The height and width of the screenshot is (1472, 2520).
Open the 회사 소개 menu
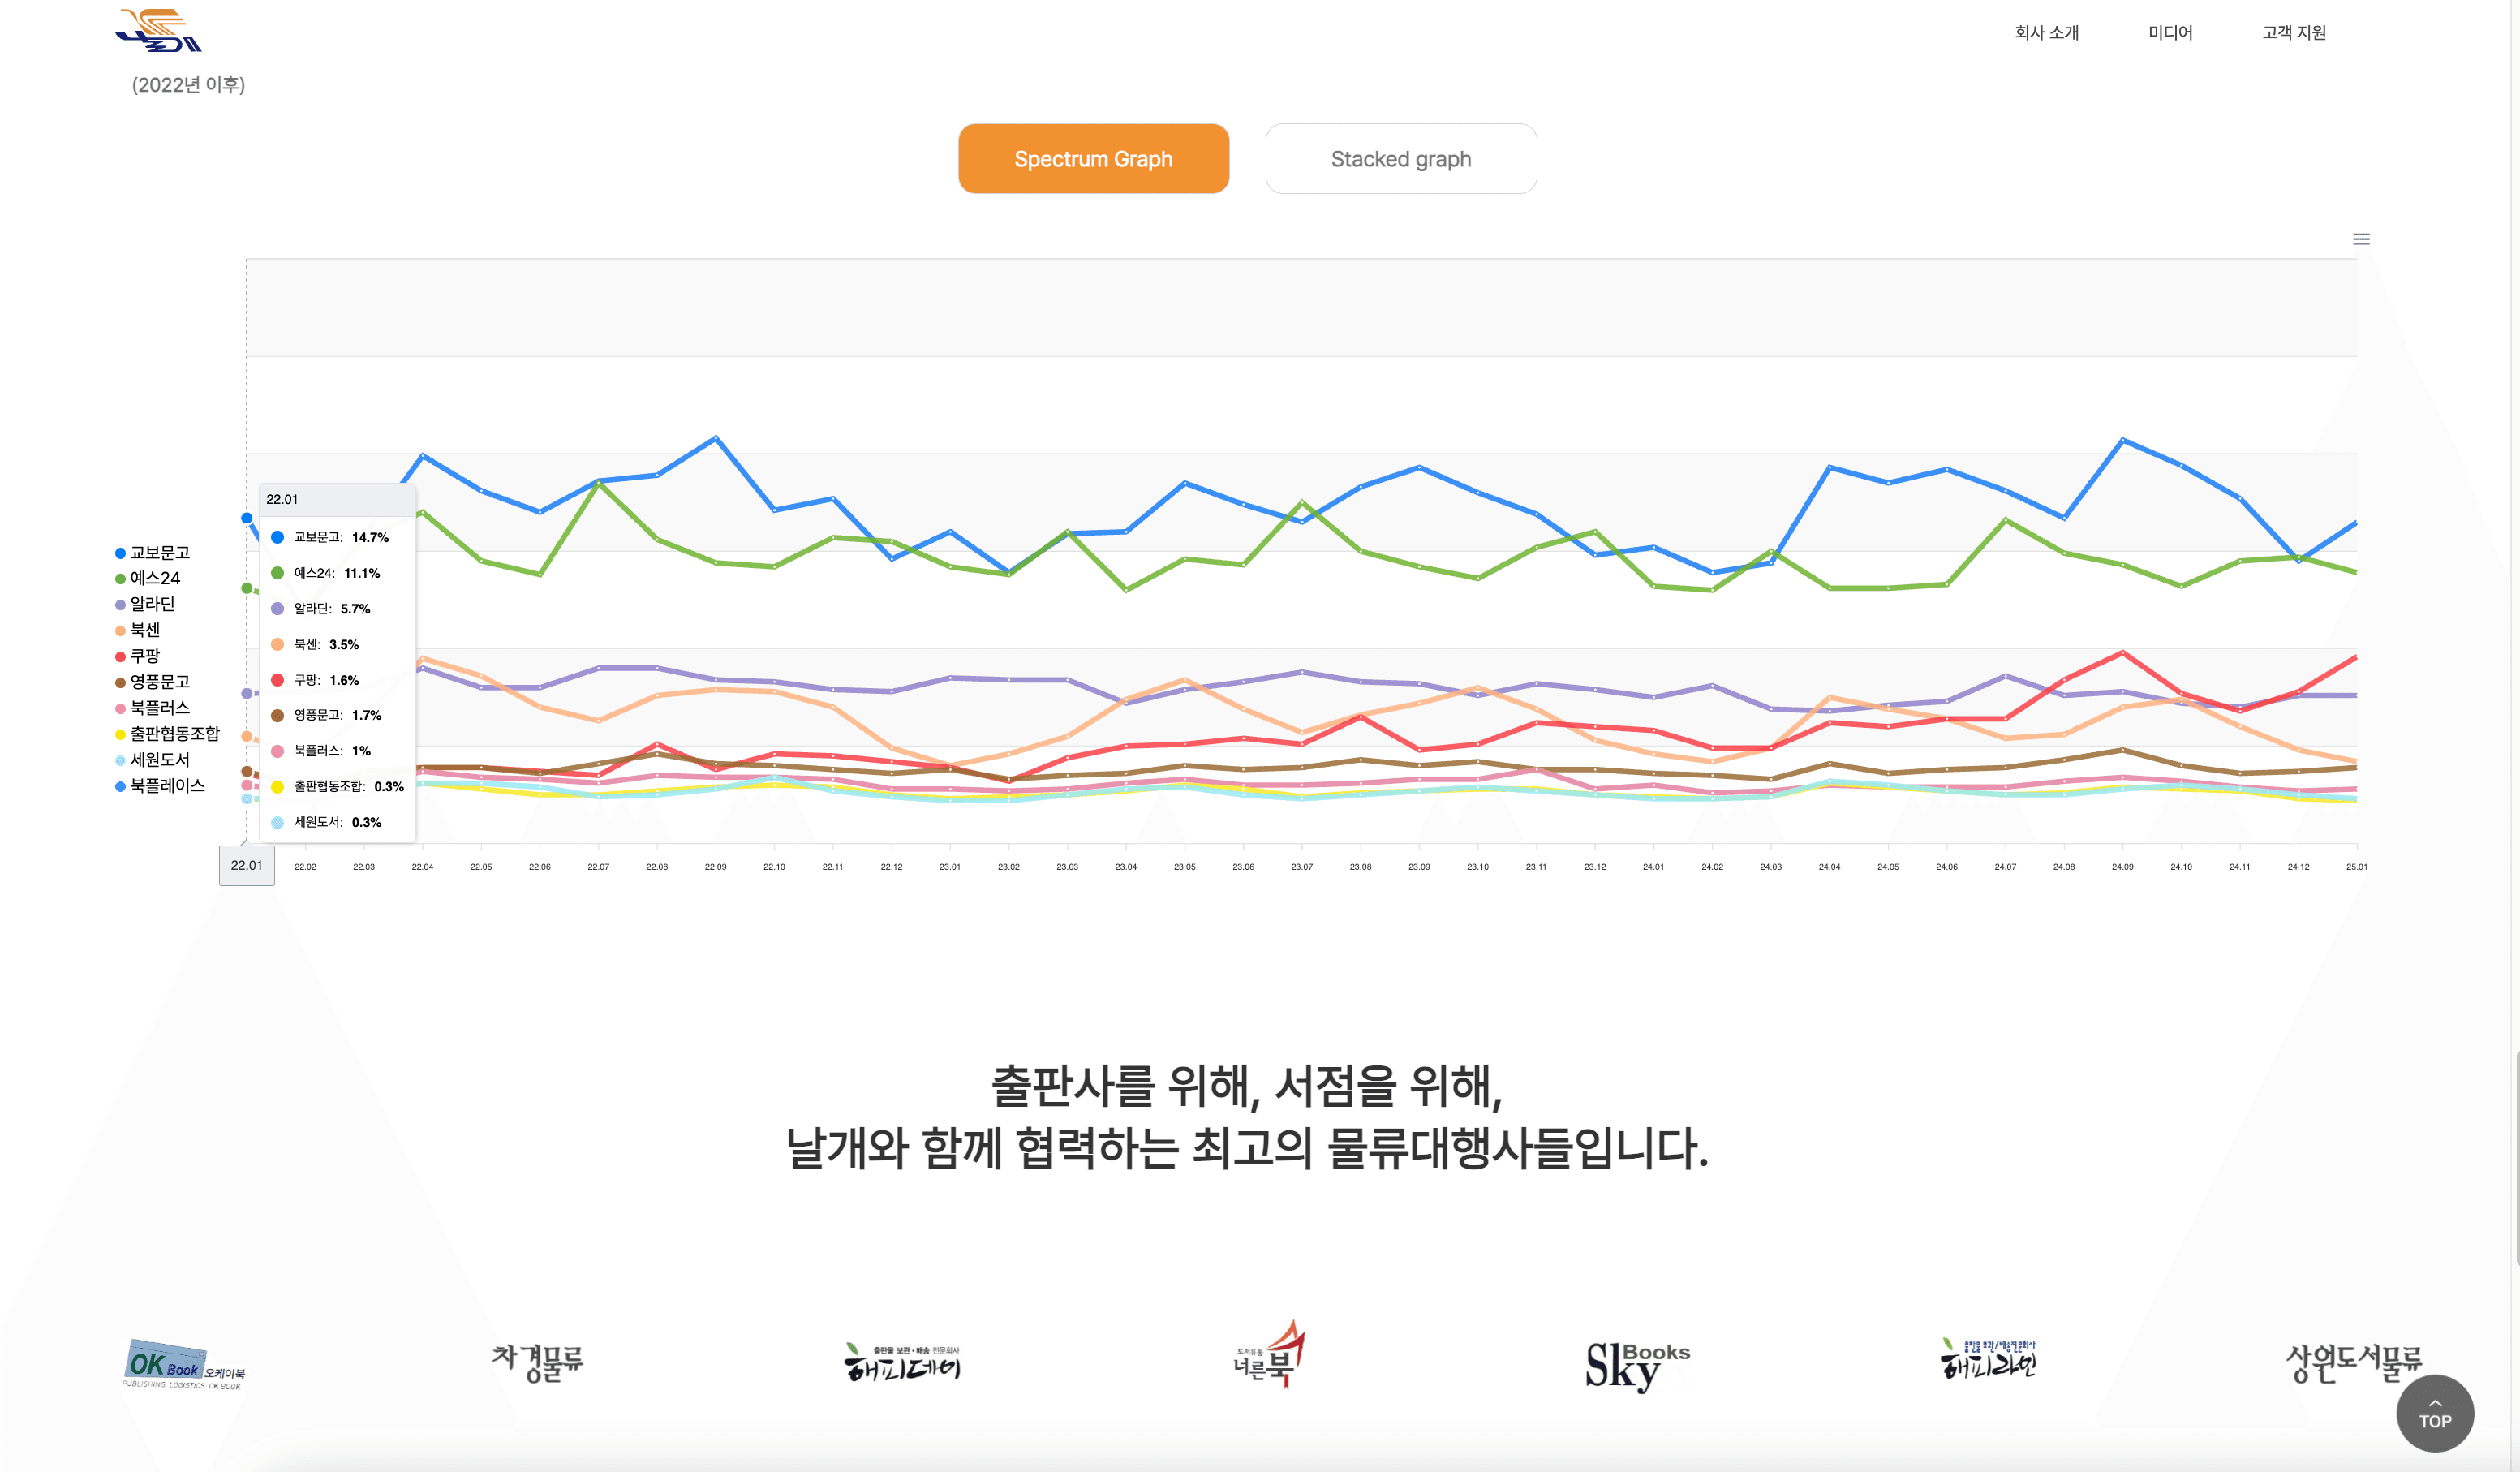click(x=2046, y=33)
